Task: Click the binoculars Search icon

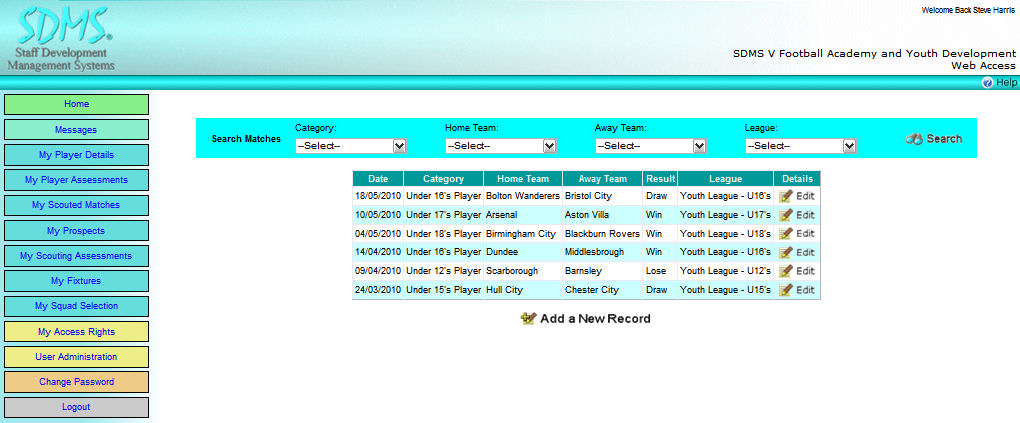Action: point(914,139)
